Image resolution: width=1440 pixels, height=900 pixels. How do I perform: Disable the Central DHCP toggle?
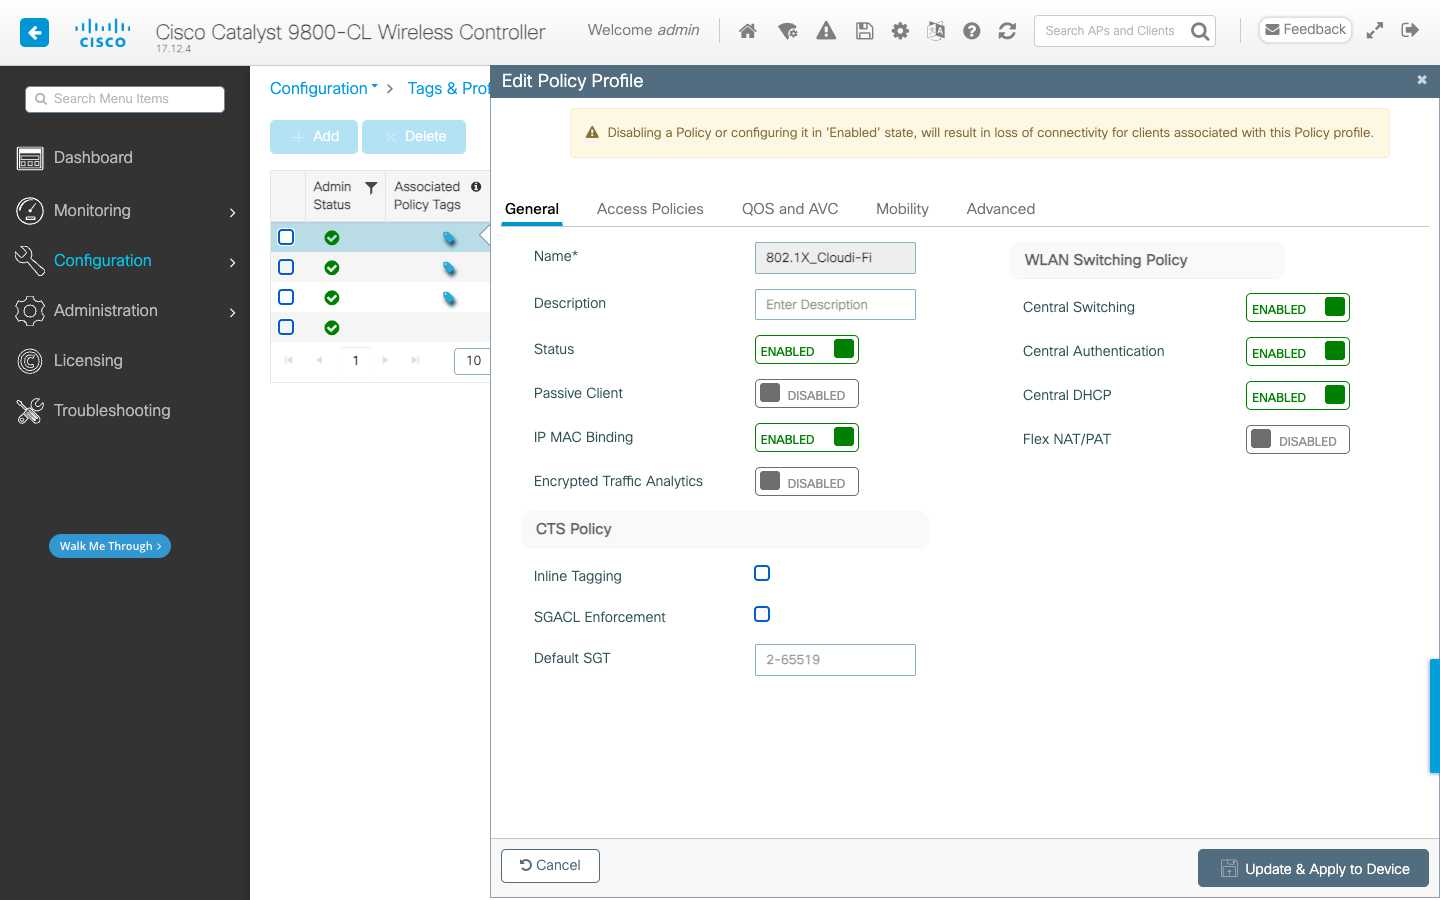[1297, 395]
